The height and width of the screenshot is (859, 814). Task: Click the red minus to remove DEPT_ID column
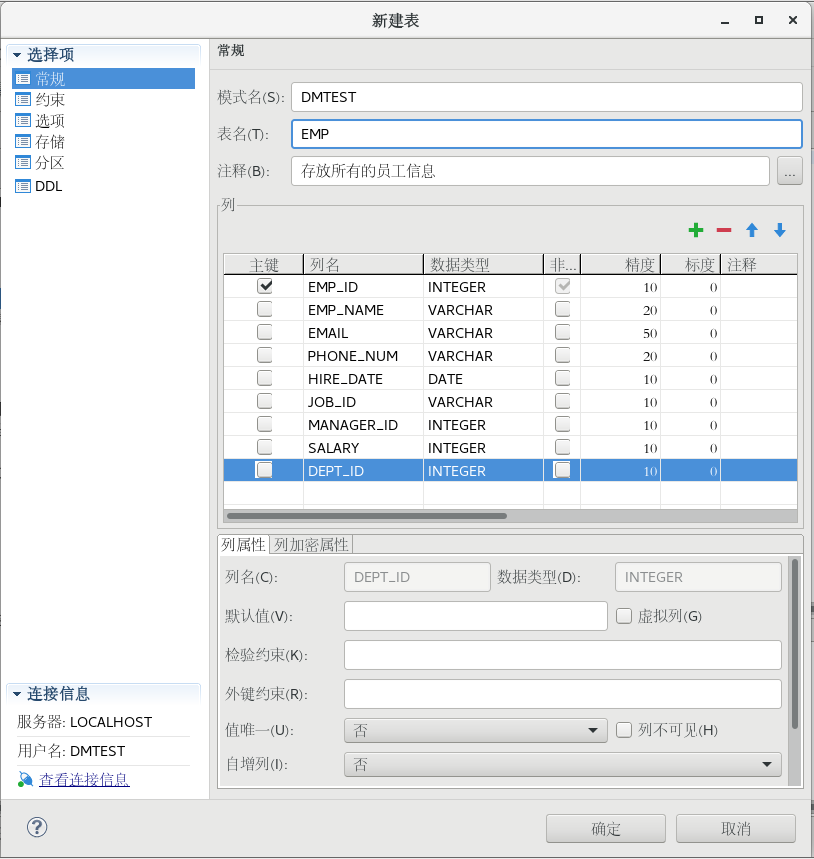(724, 230)
